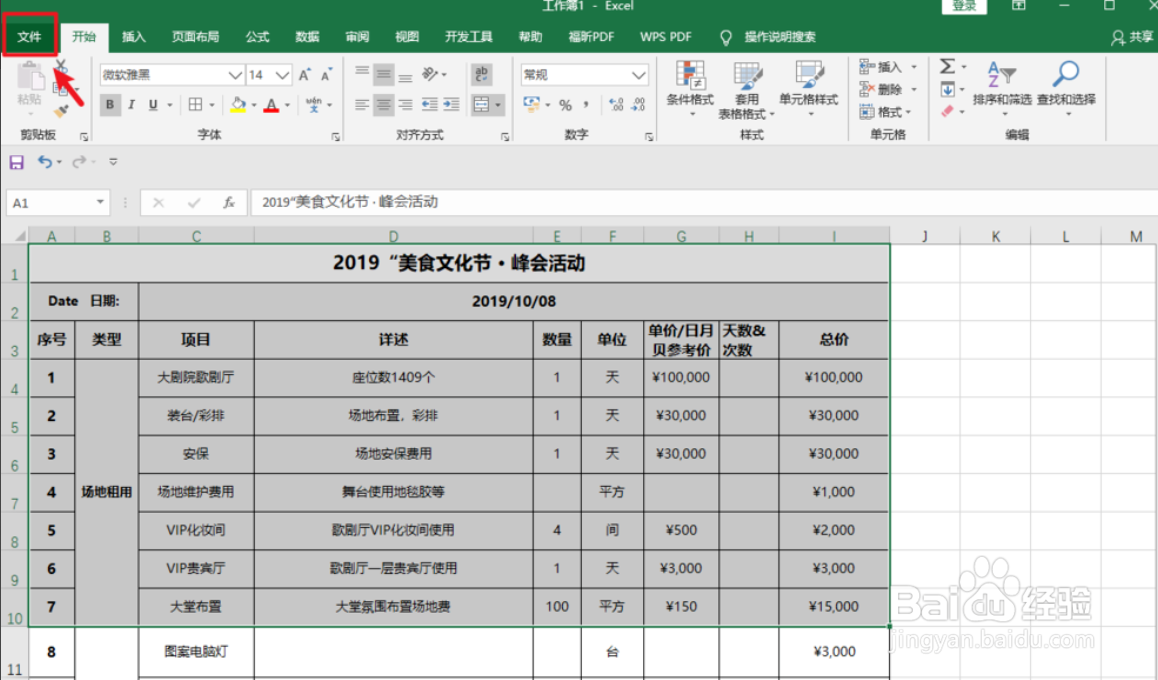Apply the red font color A
The height and width of the screenshot is (680, 1158).
point(271,105)
